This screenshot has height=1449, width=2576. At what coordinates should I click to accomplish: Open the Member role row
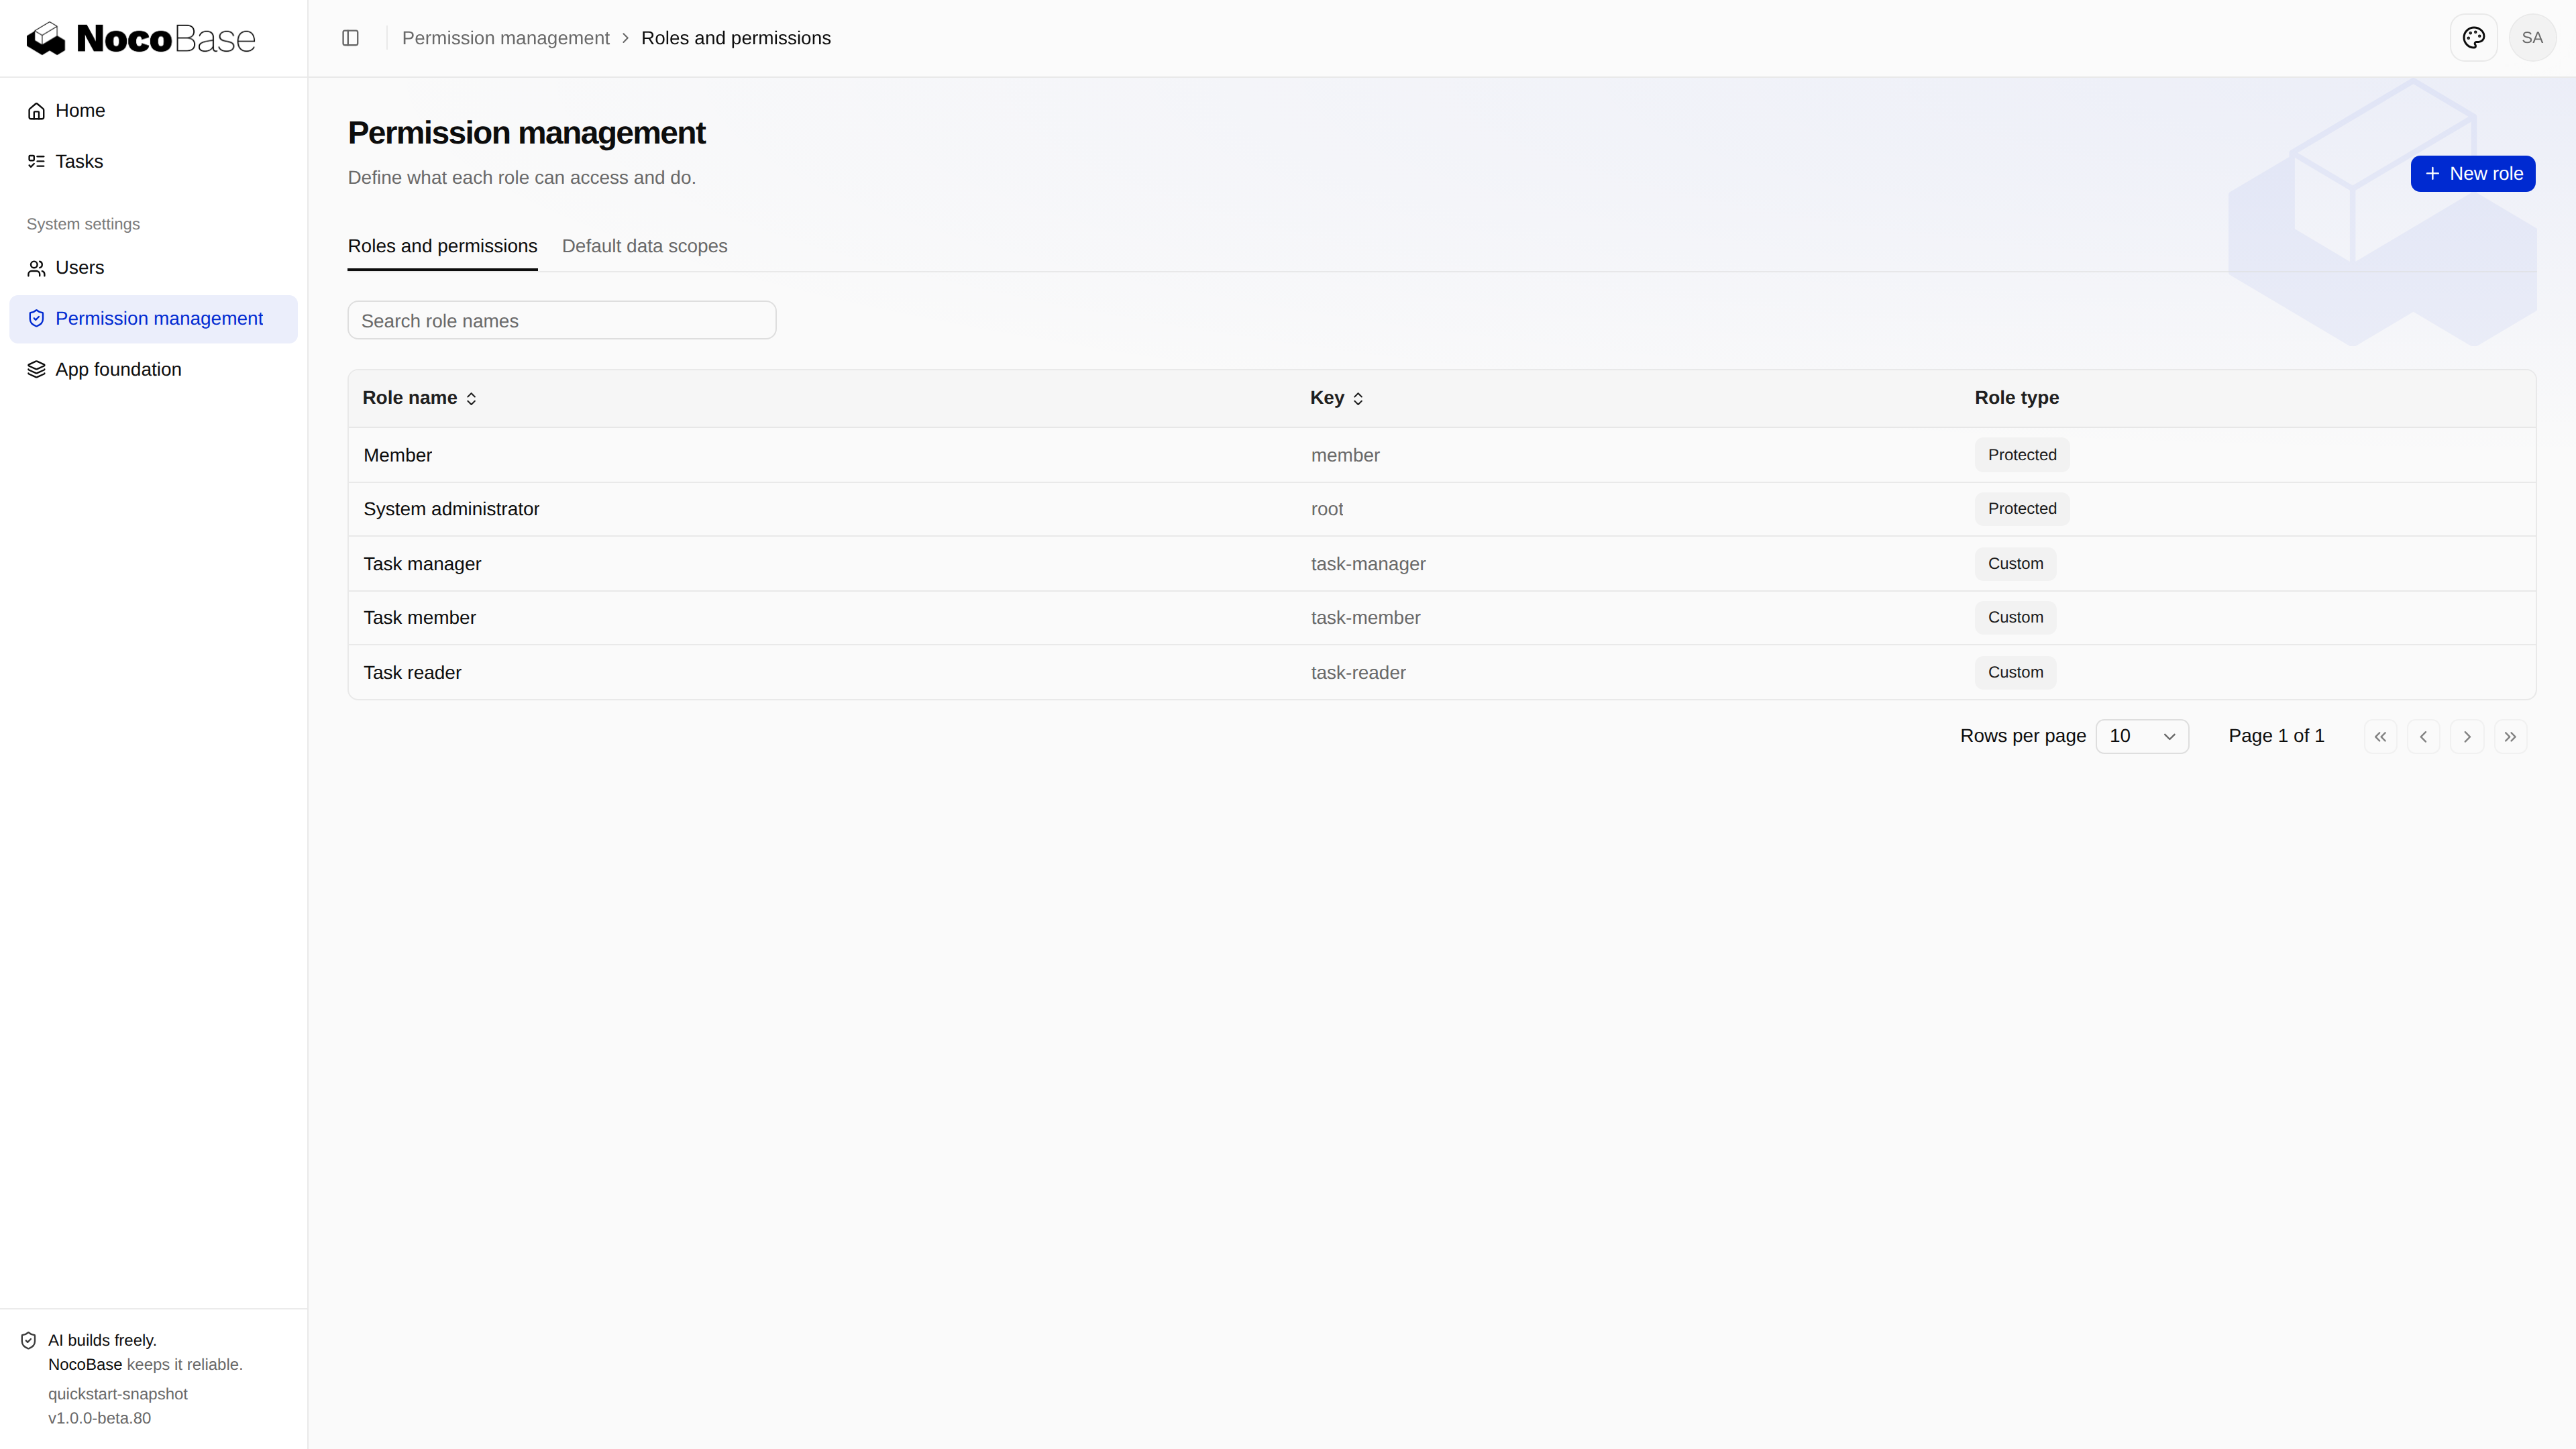coord(1441,455)
